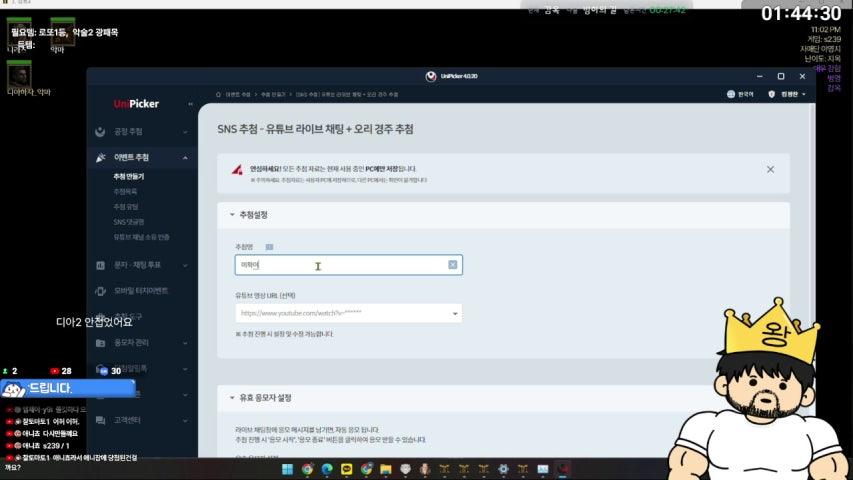
Task: Click the UniPicker title bar logo icon
Action: tap(431, 76)
